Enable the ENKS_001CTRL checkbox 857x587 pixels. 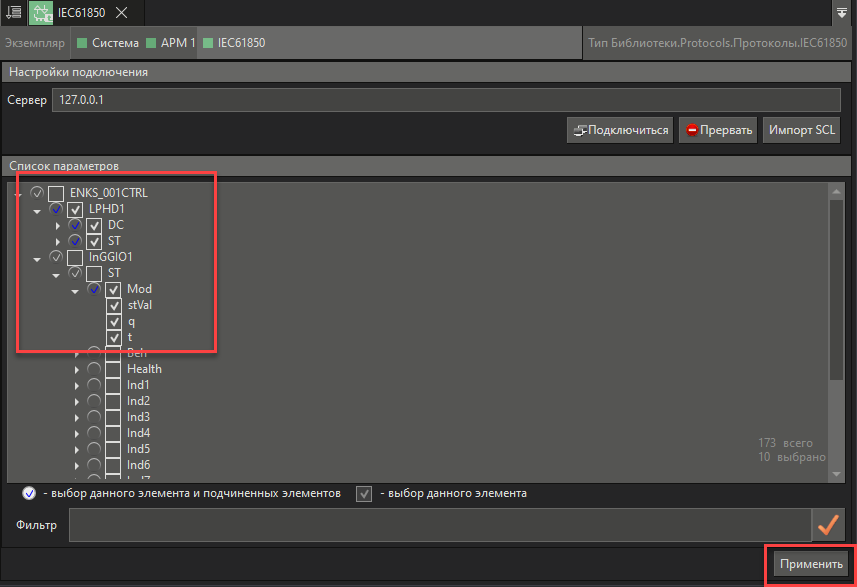point(56,192)
